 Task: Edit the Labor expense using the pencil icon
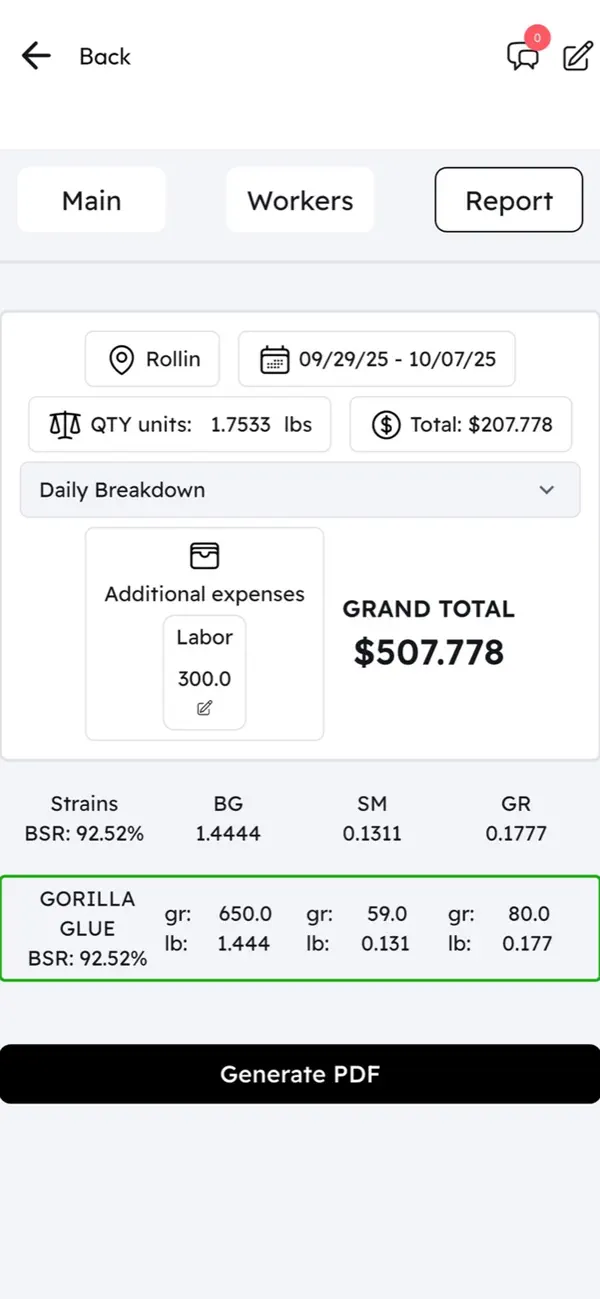coord(204,708)
